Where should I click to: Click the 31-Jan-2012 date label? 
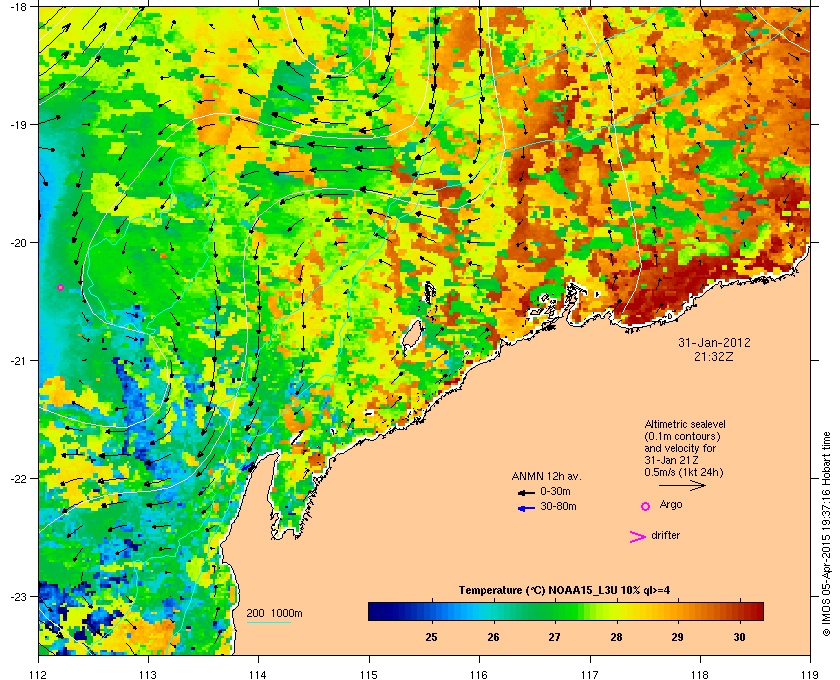point(714,342)
